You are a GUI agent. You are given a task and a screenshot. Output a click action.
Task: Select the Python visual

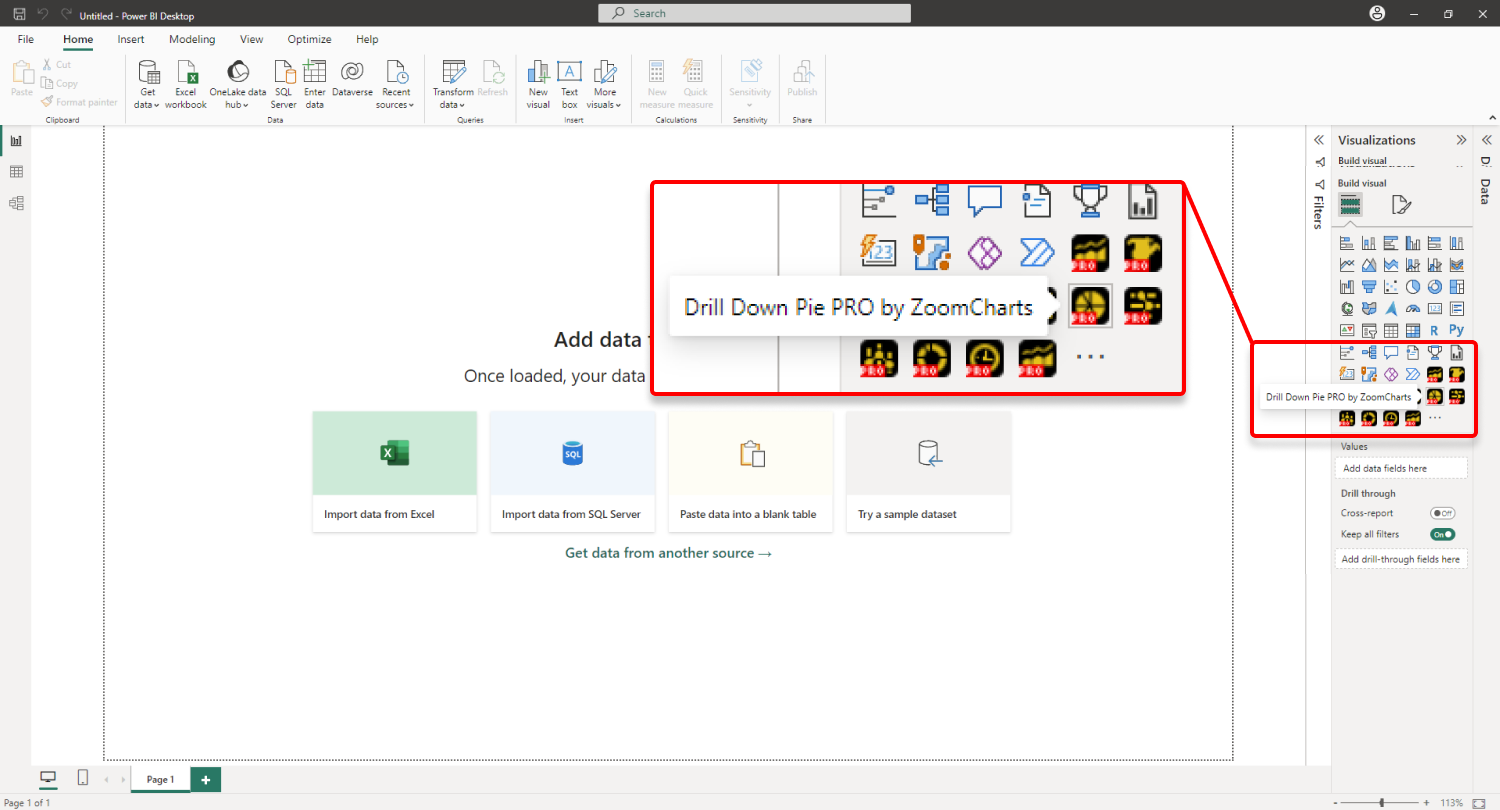1456,330
